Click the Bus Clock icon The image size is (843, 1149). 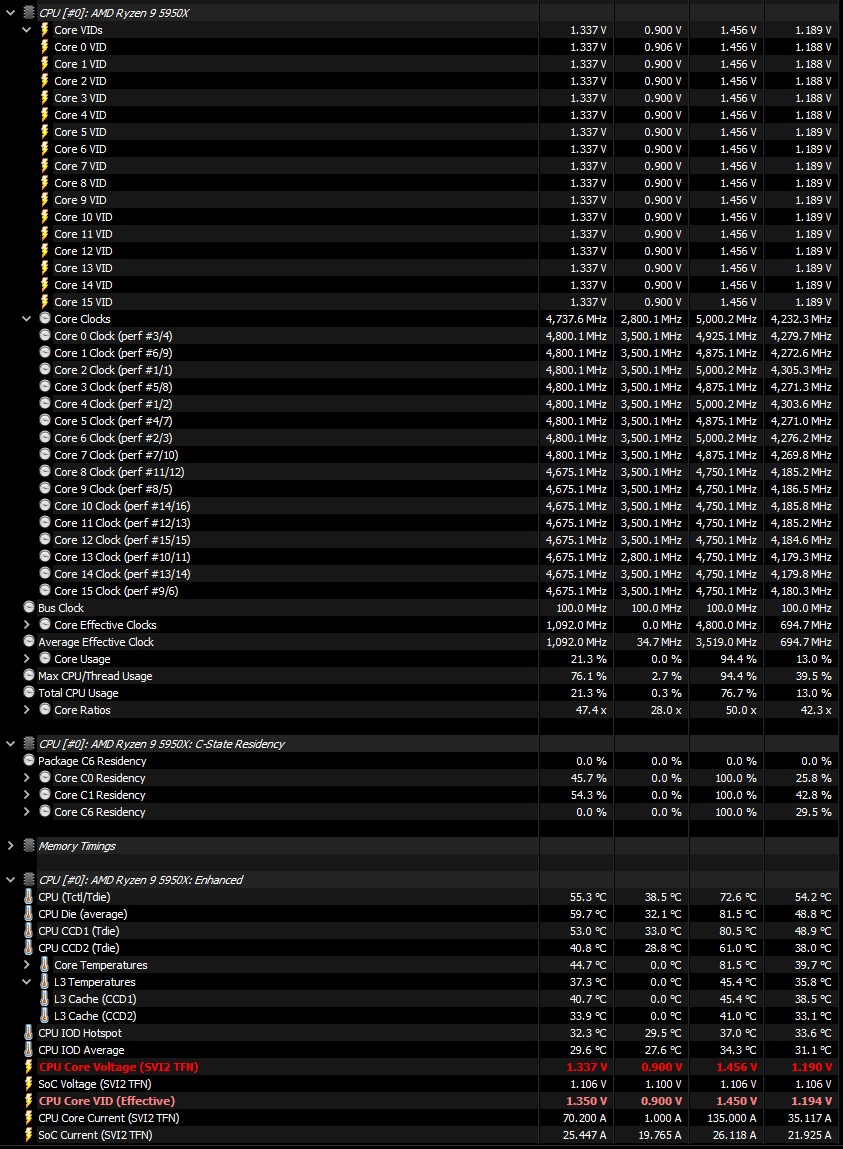29,607
